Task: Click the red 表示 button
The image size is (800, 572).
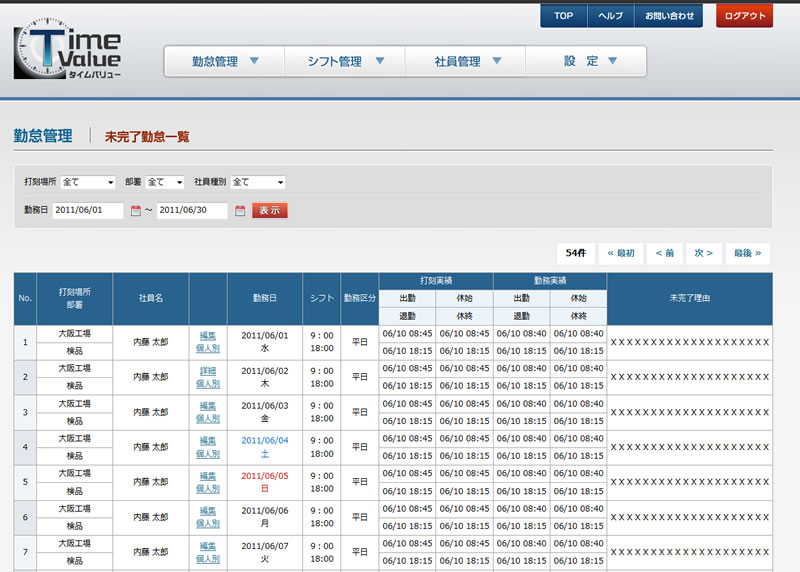Action: (x=270, y=210)
